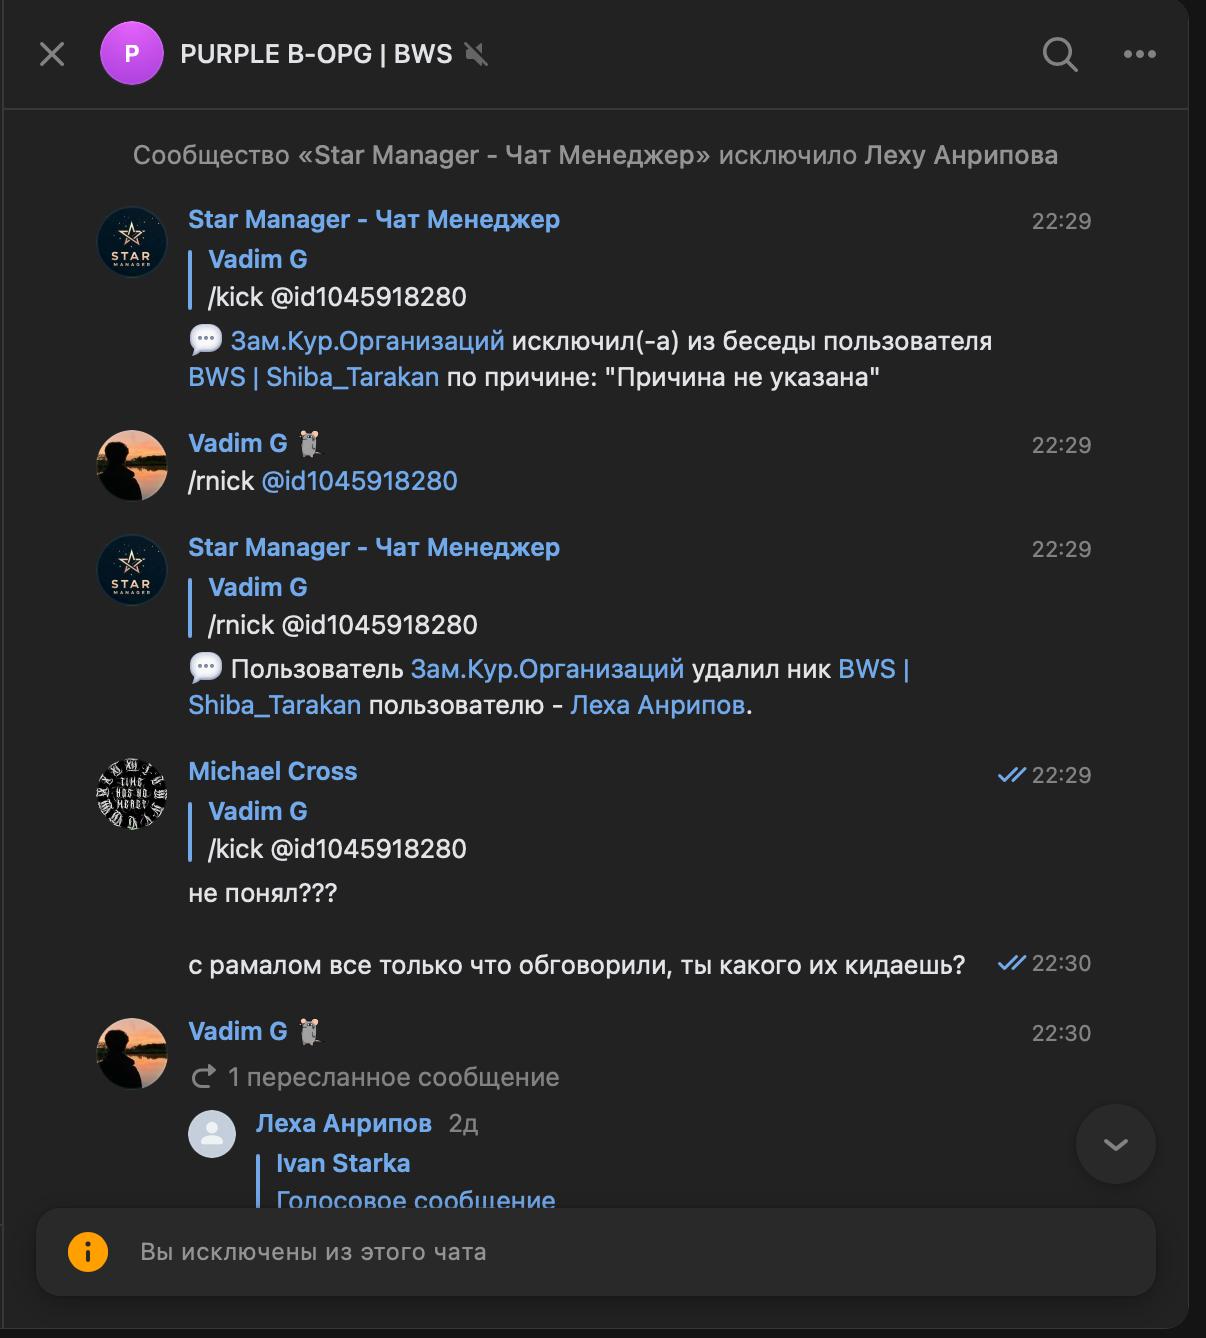The image size is (1206, 1338).
Task: Click the muted speaker icon in header
Action: pos(476,54)
